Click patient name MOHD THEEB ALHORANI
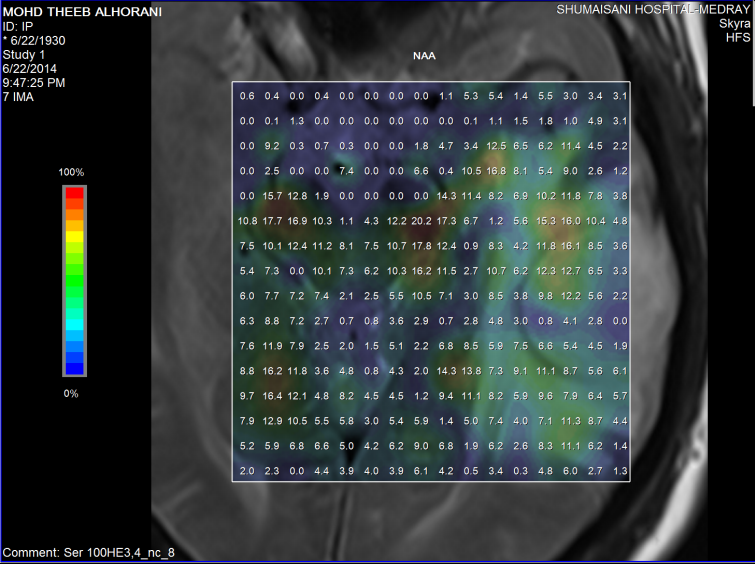The image size is (755, 564). (67, 12)
